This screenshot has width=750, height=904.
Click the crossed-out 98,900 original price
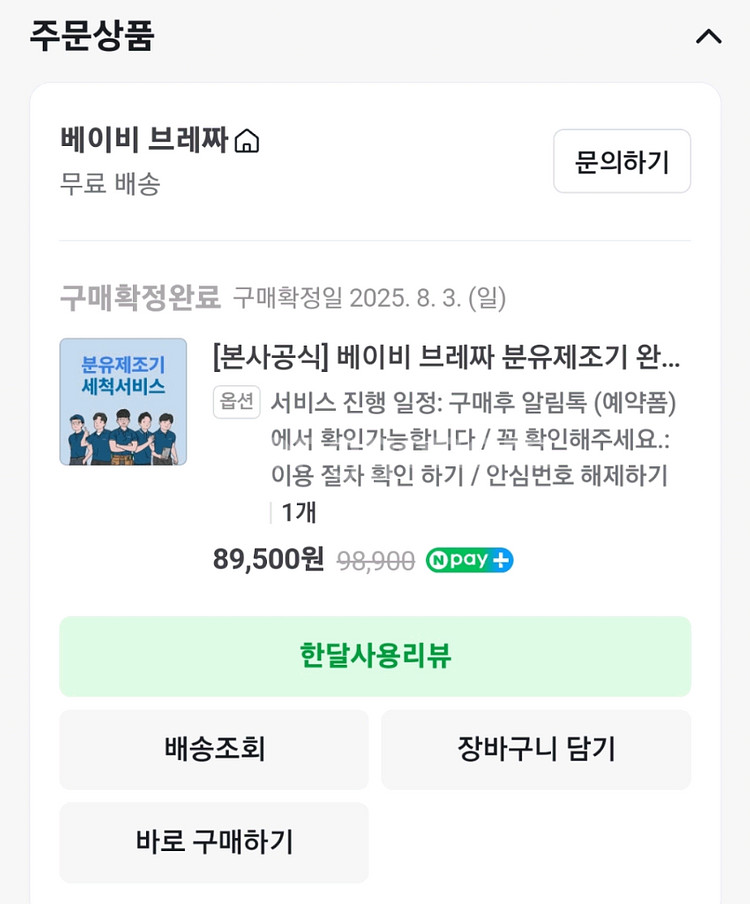[x=375, y=561]
